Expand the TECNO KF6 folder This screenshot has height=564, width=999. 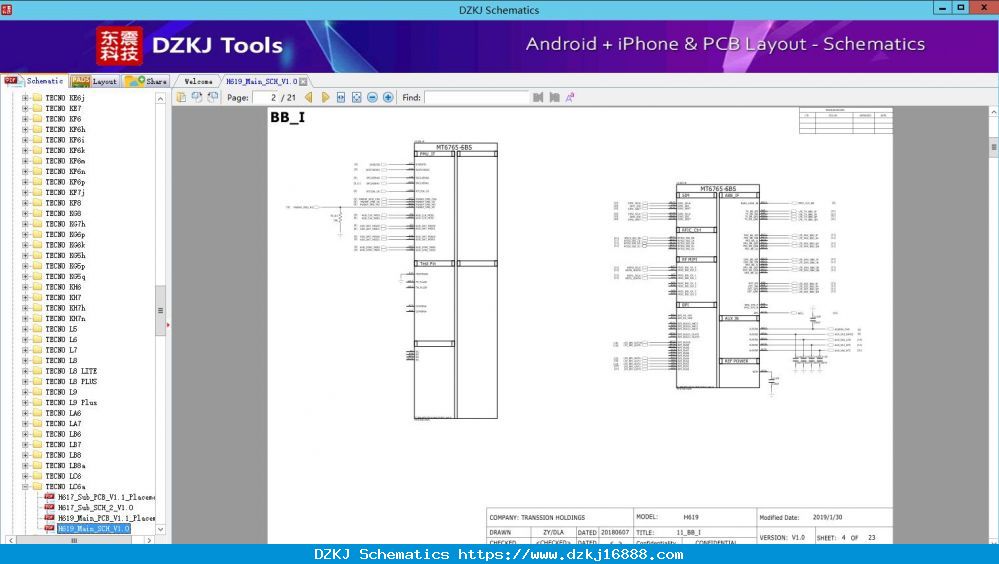click(x=25, y=119)
